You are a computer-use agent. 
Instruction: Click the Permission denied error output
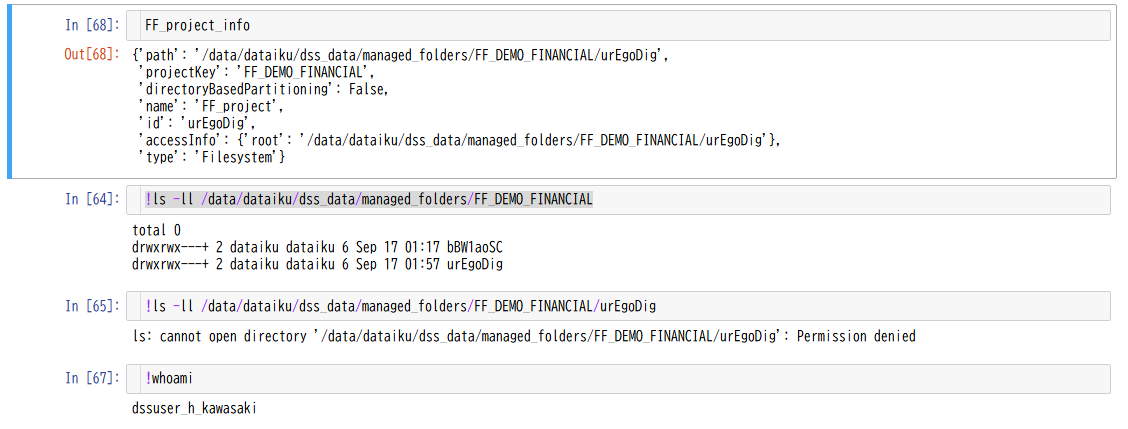tap(524, 336)
